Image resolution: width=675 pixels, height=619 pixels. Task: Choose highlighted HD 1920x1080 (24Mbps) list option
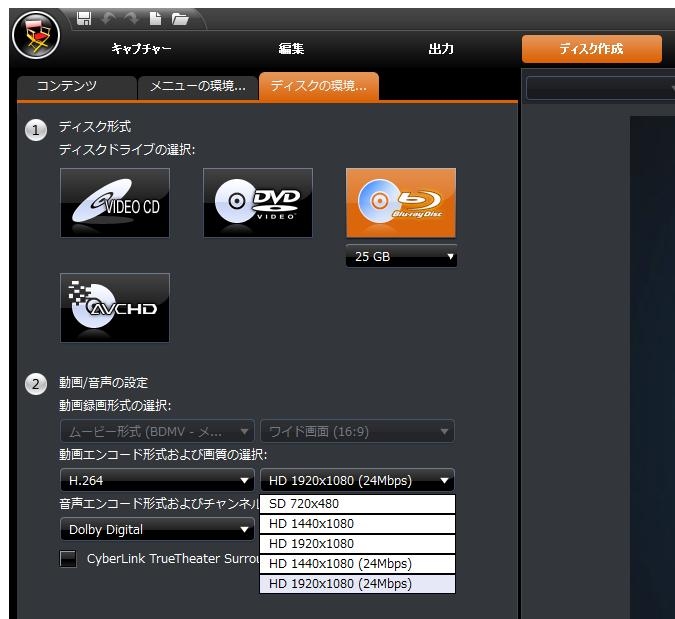357,584
